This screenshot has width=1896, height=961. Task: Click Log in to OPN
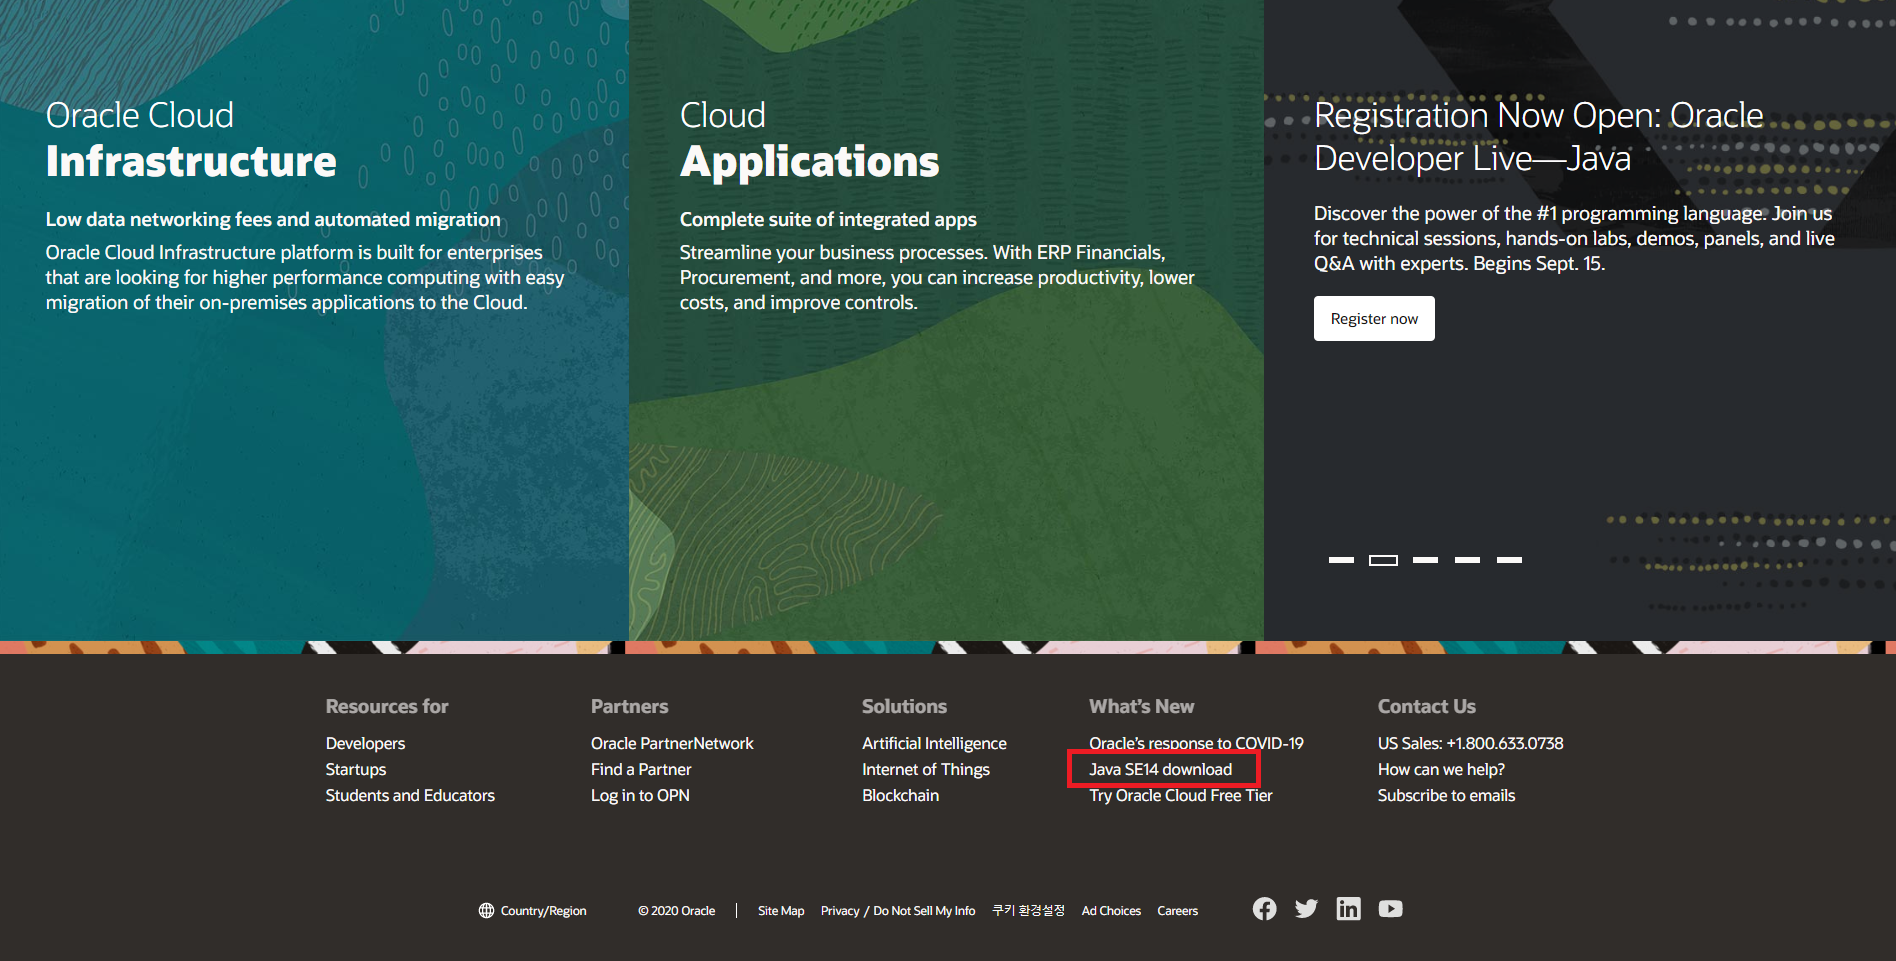(640, 795)
